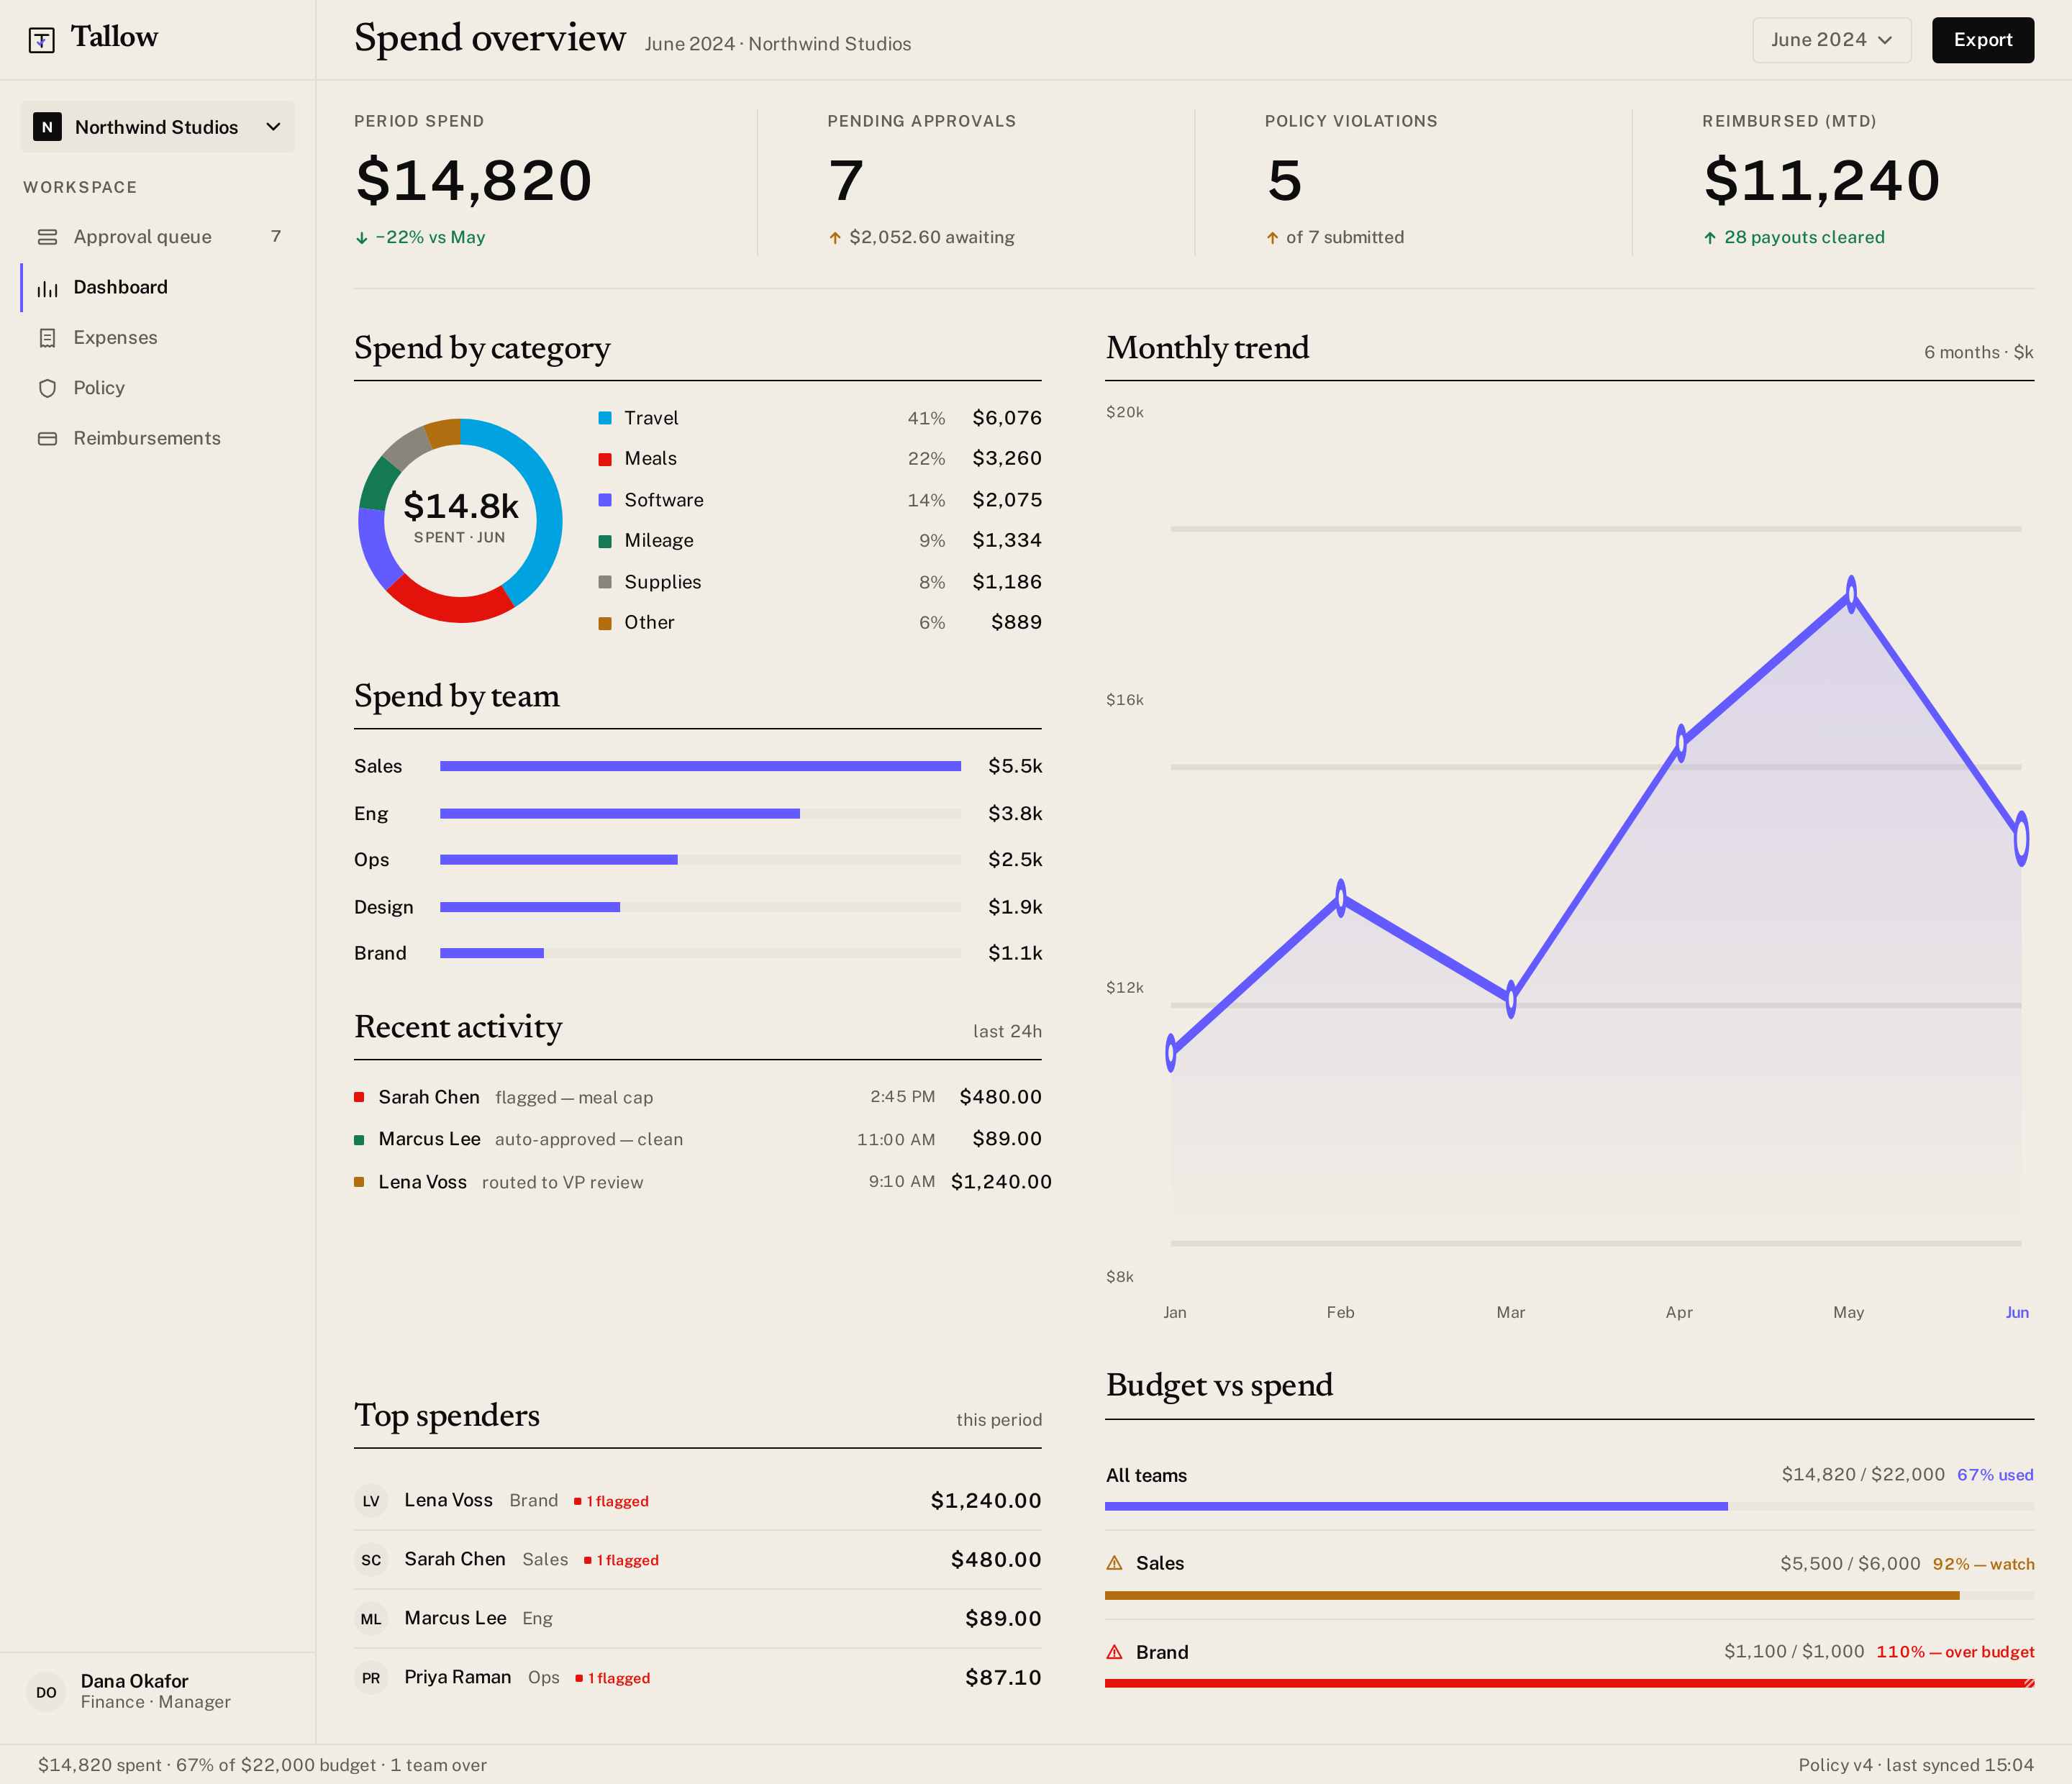
Task: Click the $11,240 reimbursed value
Action: tap(1822, 181)
